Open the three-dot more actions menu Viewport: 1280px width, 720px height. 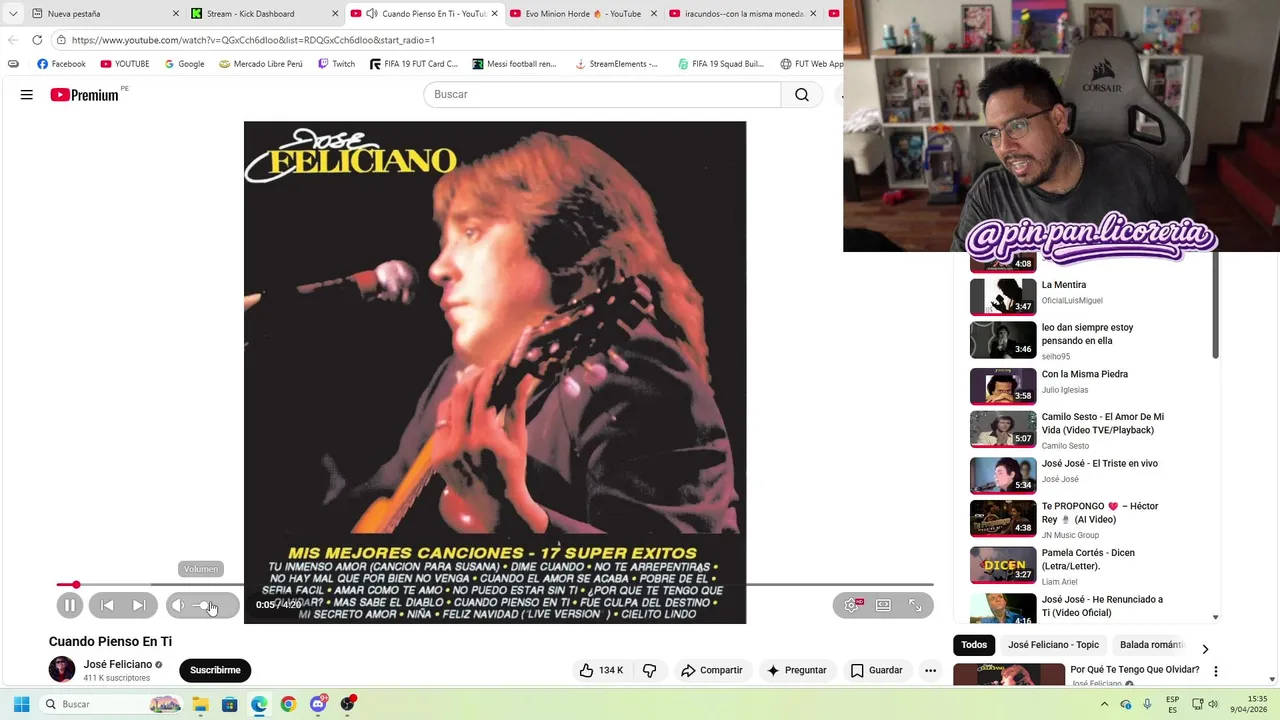tap(930, 670)
